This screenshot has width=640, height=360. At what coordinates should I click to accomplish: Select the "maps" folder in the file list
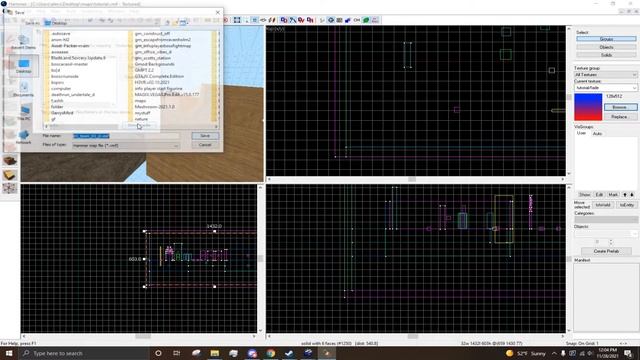(140, 100)
